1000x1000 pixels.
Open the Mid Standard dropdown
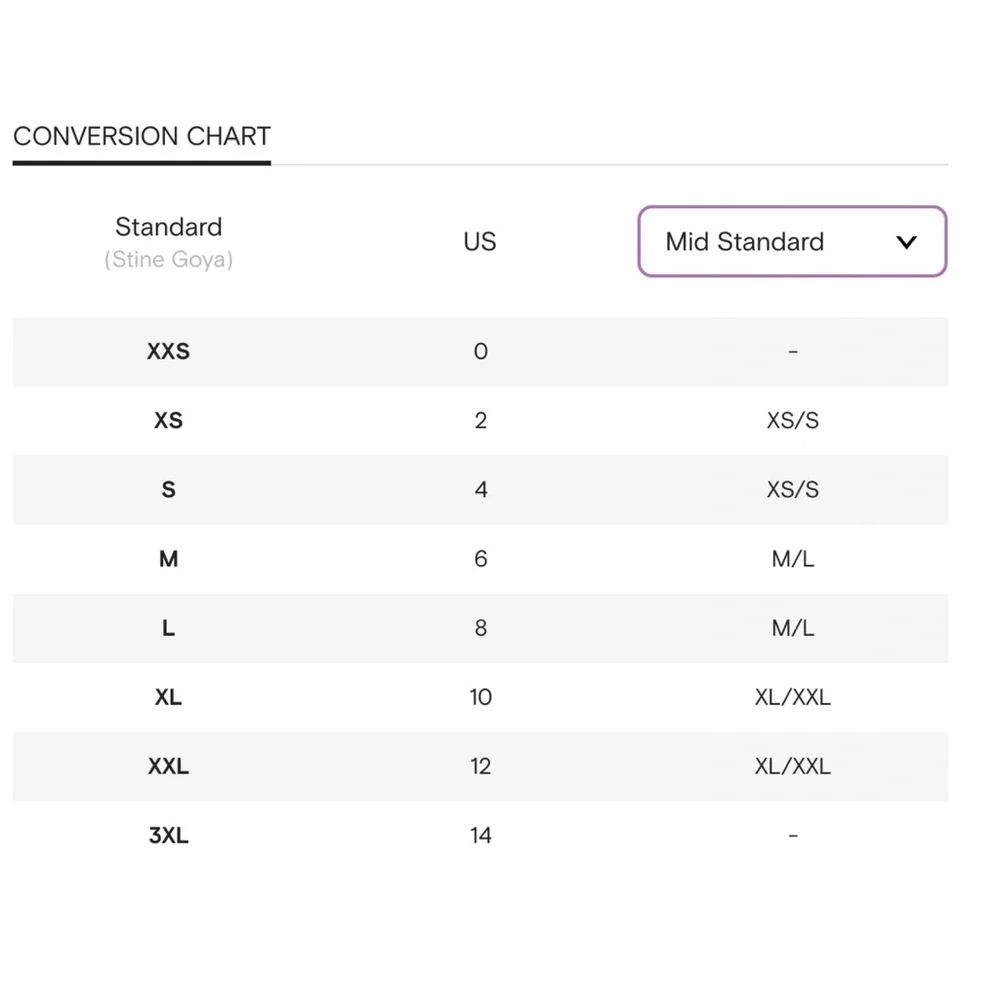(x=792, y=241)
